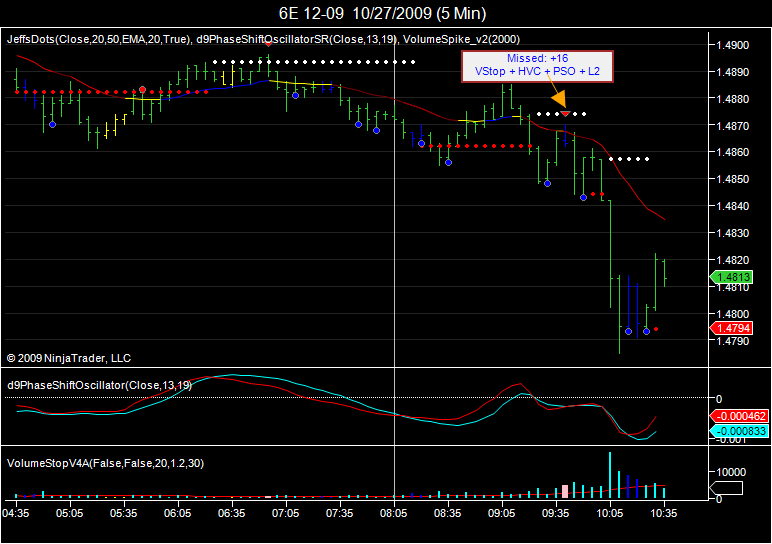Click the chart title 6E 12-09 10/27/2009 (5 Min)
Image resolution: width=772 pixels, height=544 pixels.
(x=383, y=13)
